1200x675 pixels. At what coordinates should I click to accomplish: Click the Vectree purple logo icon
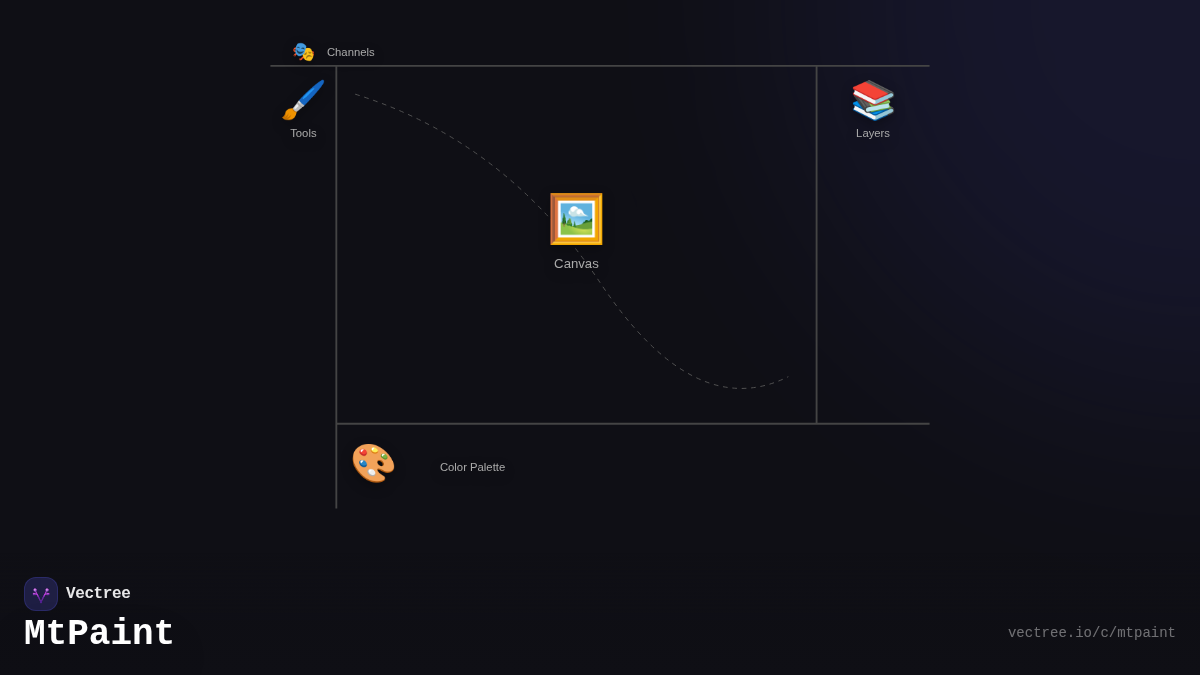tap(41, 594)
